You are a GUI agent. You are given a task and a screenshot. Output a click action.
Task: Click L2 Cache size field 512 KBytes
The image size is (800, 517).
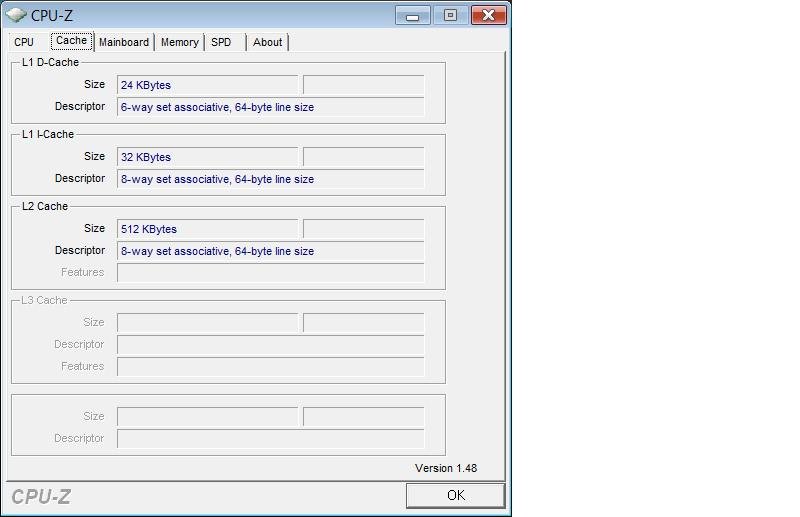pos(208,229)
